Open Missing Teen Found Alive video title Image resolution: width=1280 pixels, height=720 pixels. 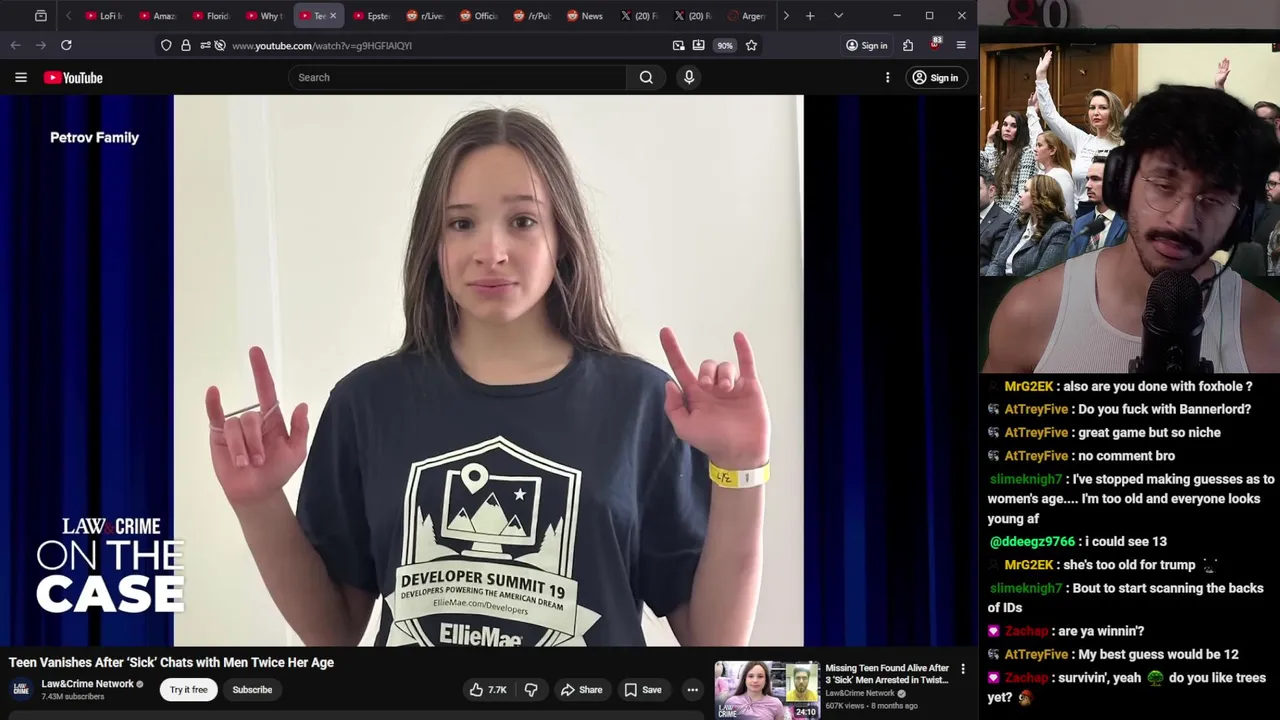[x=887, y=674]
